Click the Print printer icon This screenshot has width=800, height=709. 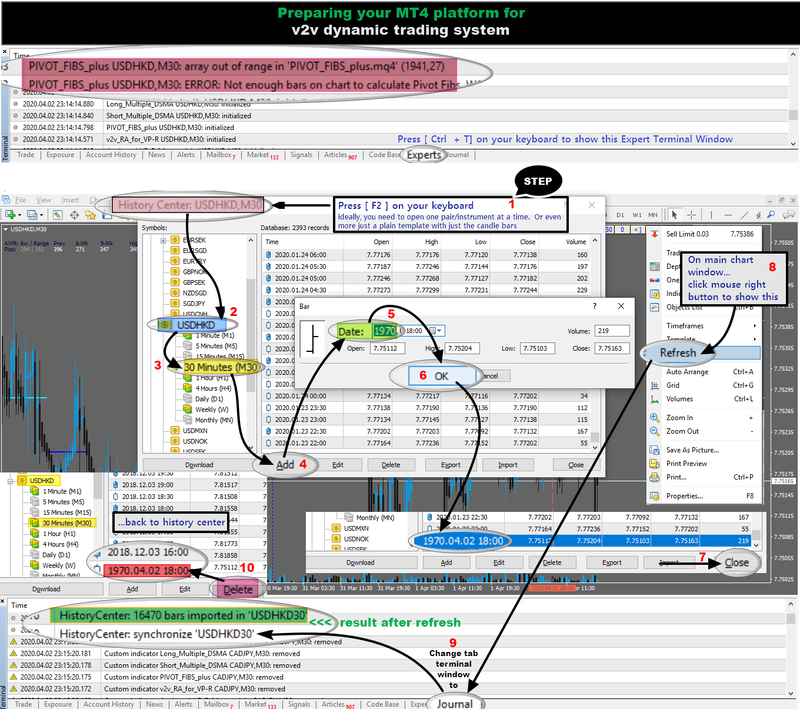(x=655, y=477)
